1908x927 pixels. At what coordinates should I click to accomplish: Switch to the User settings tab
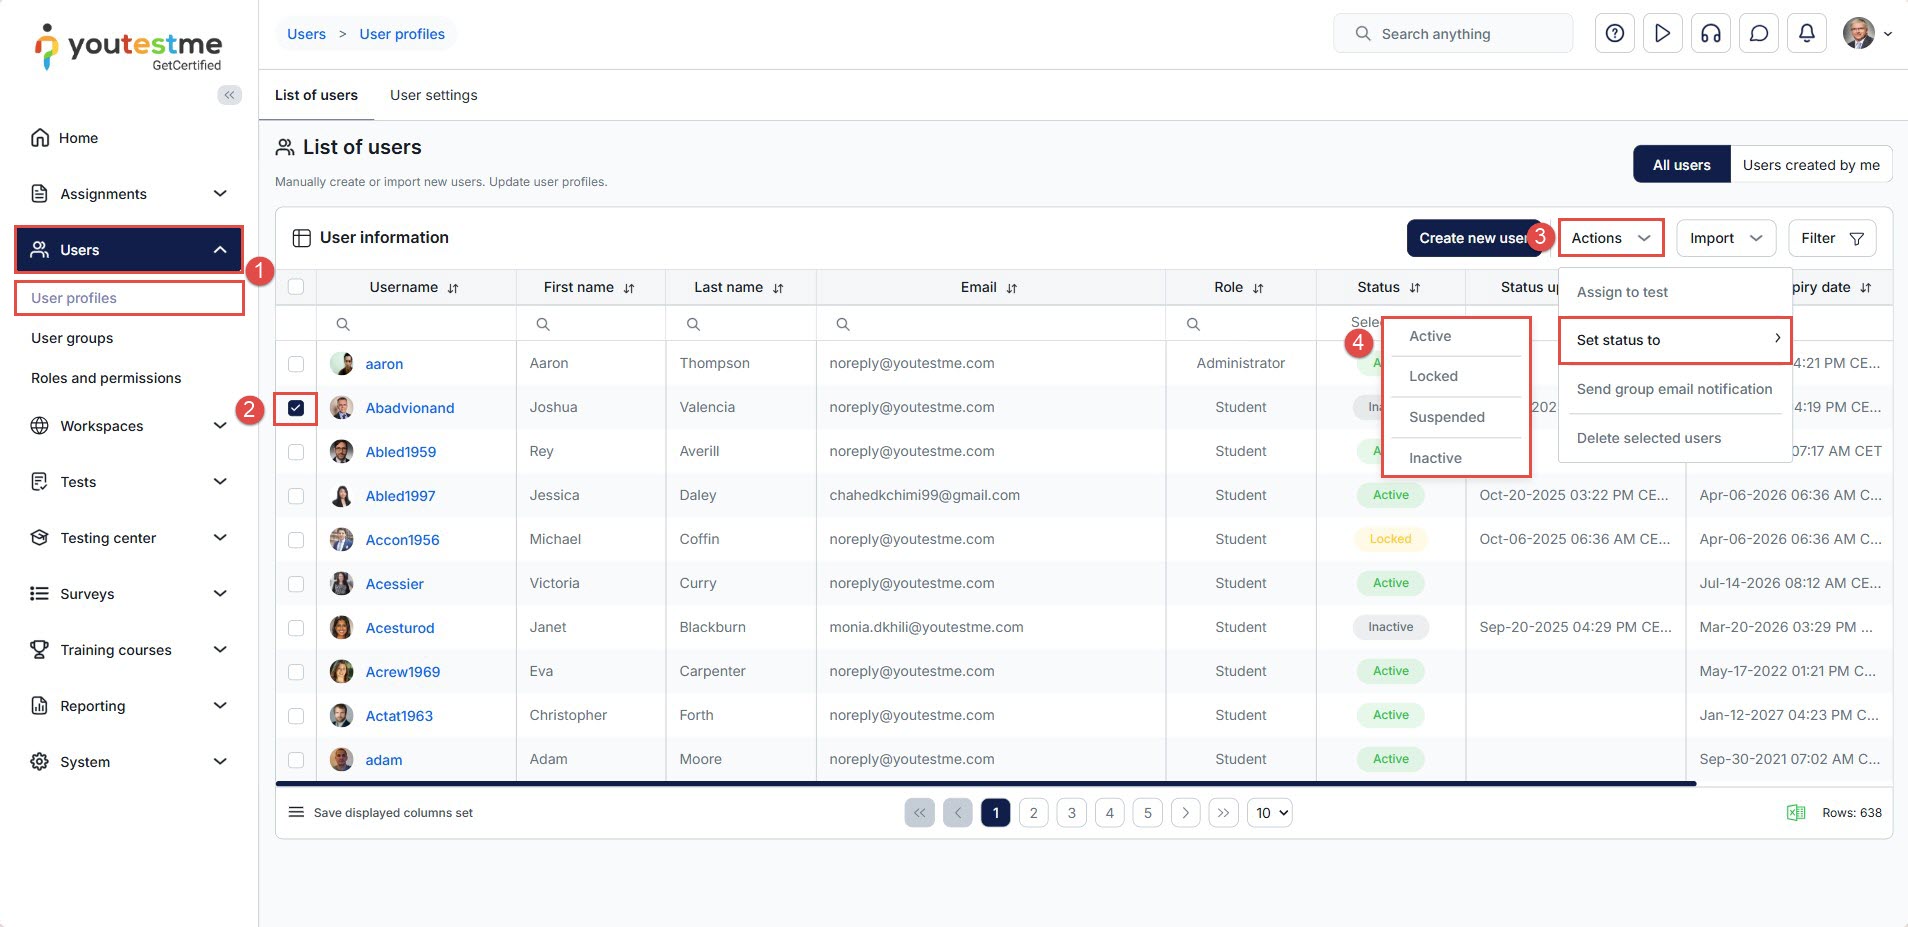433,95
